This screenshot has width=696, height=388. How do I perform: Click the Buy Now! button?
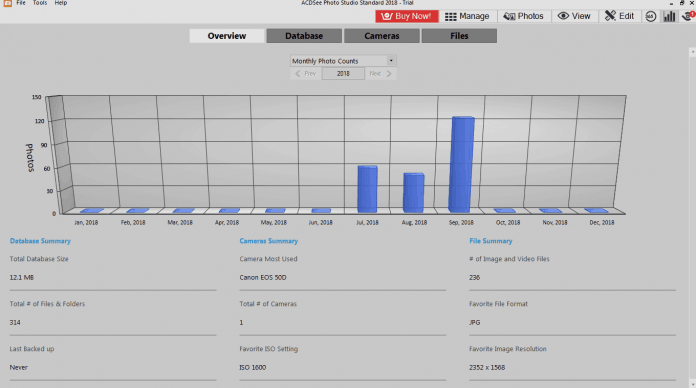click(x=407, y=16)
